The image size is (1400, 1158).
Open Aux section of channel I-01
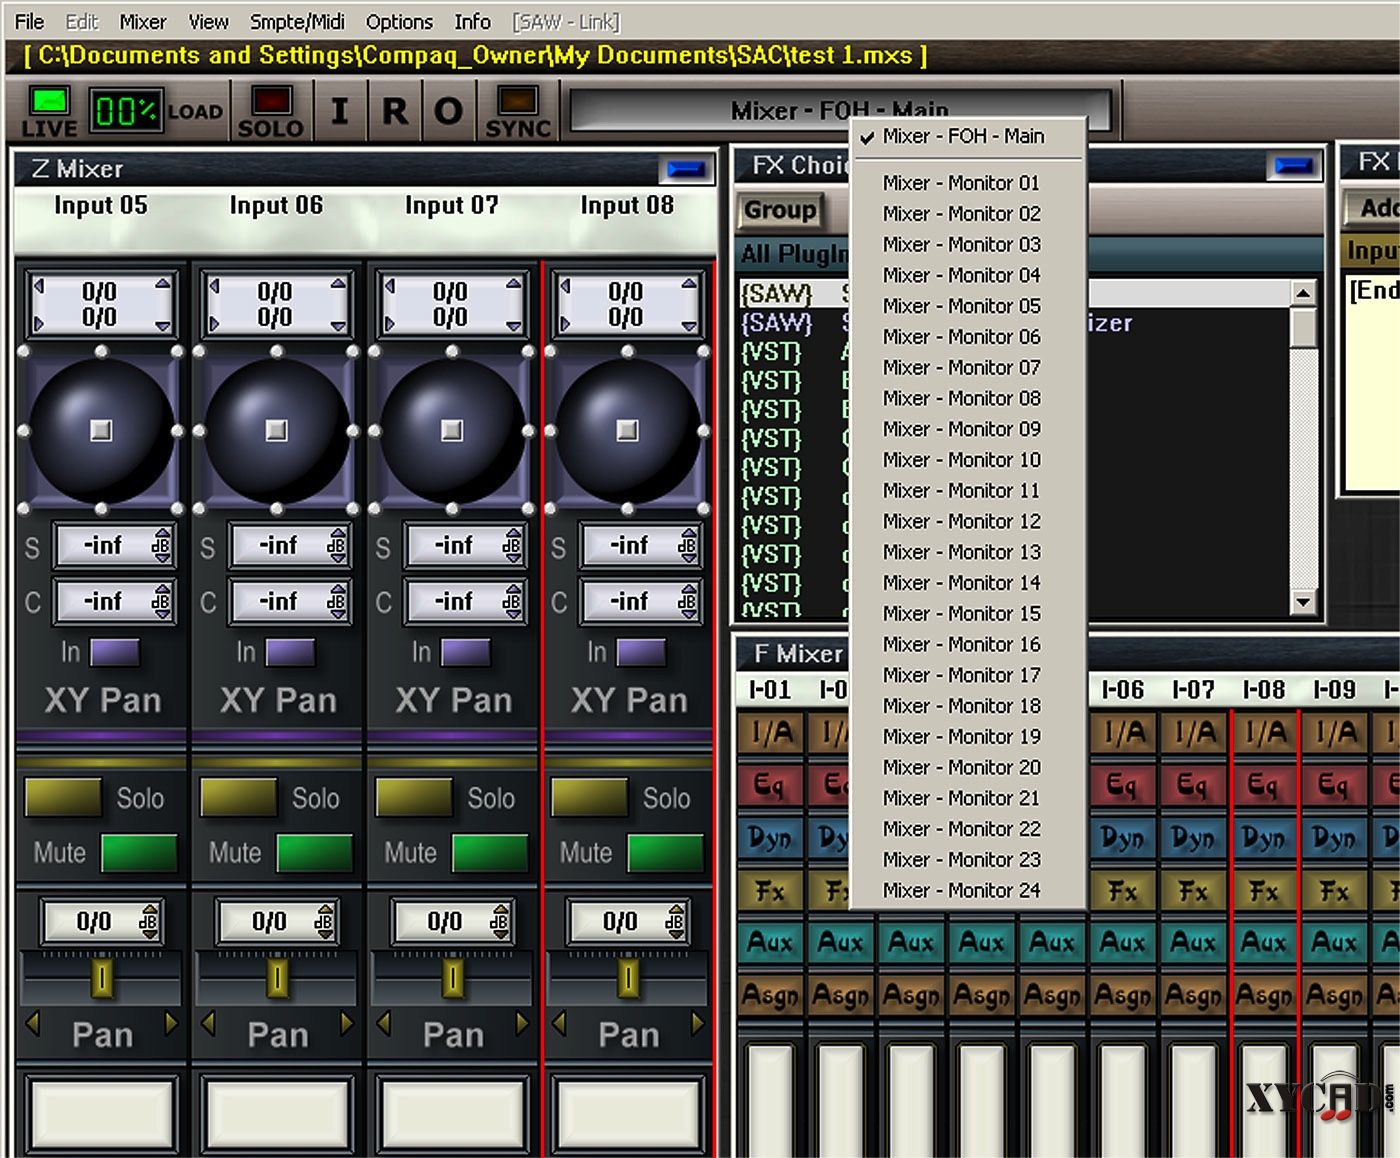point(771,941)
